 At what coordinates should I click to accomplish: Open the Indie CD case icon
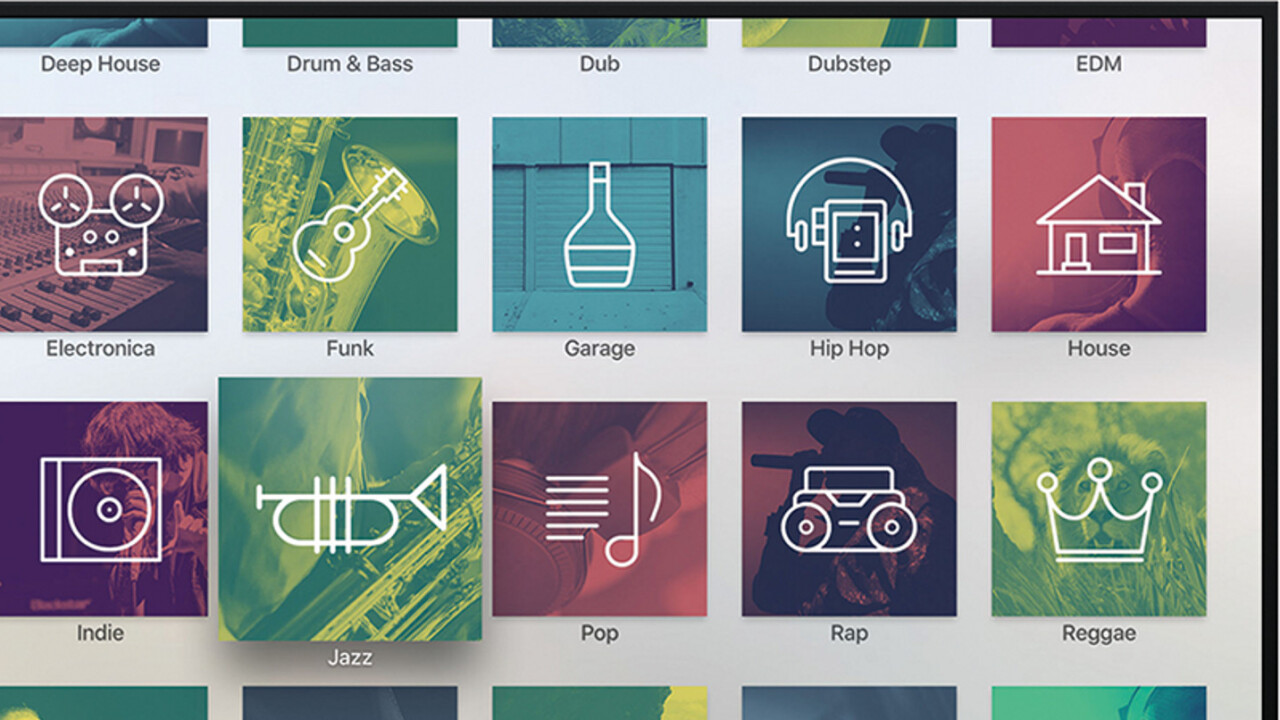point(100,509)
